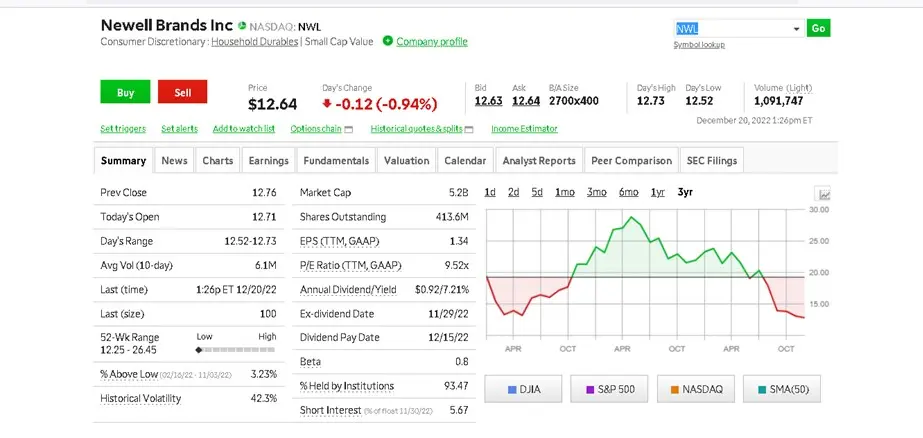This screenshot has height=438, width=923.
Task: Open the Peer Comparison tab
Action: pyautogui.click(x=631, y=161)
